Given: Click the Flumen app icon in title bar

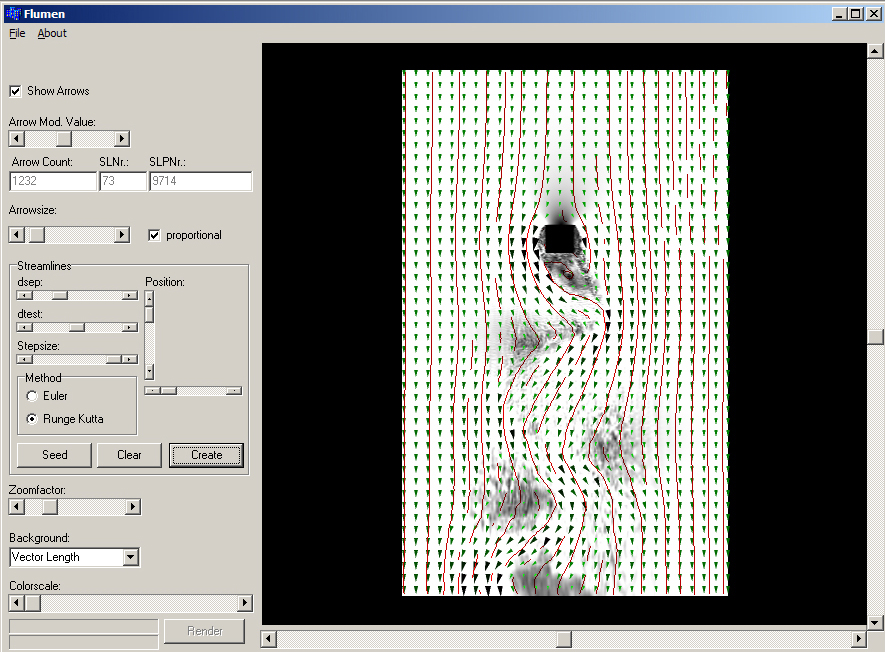Looking at the screenshot, I should pyautogui.click(x=11, y=14).
